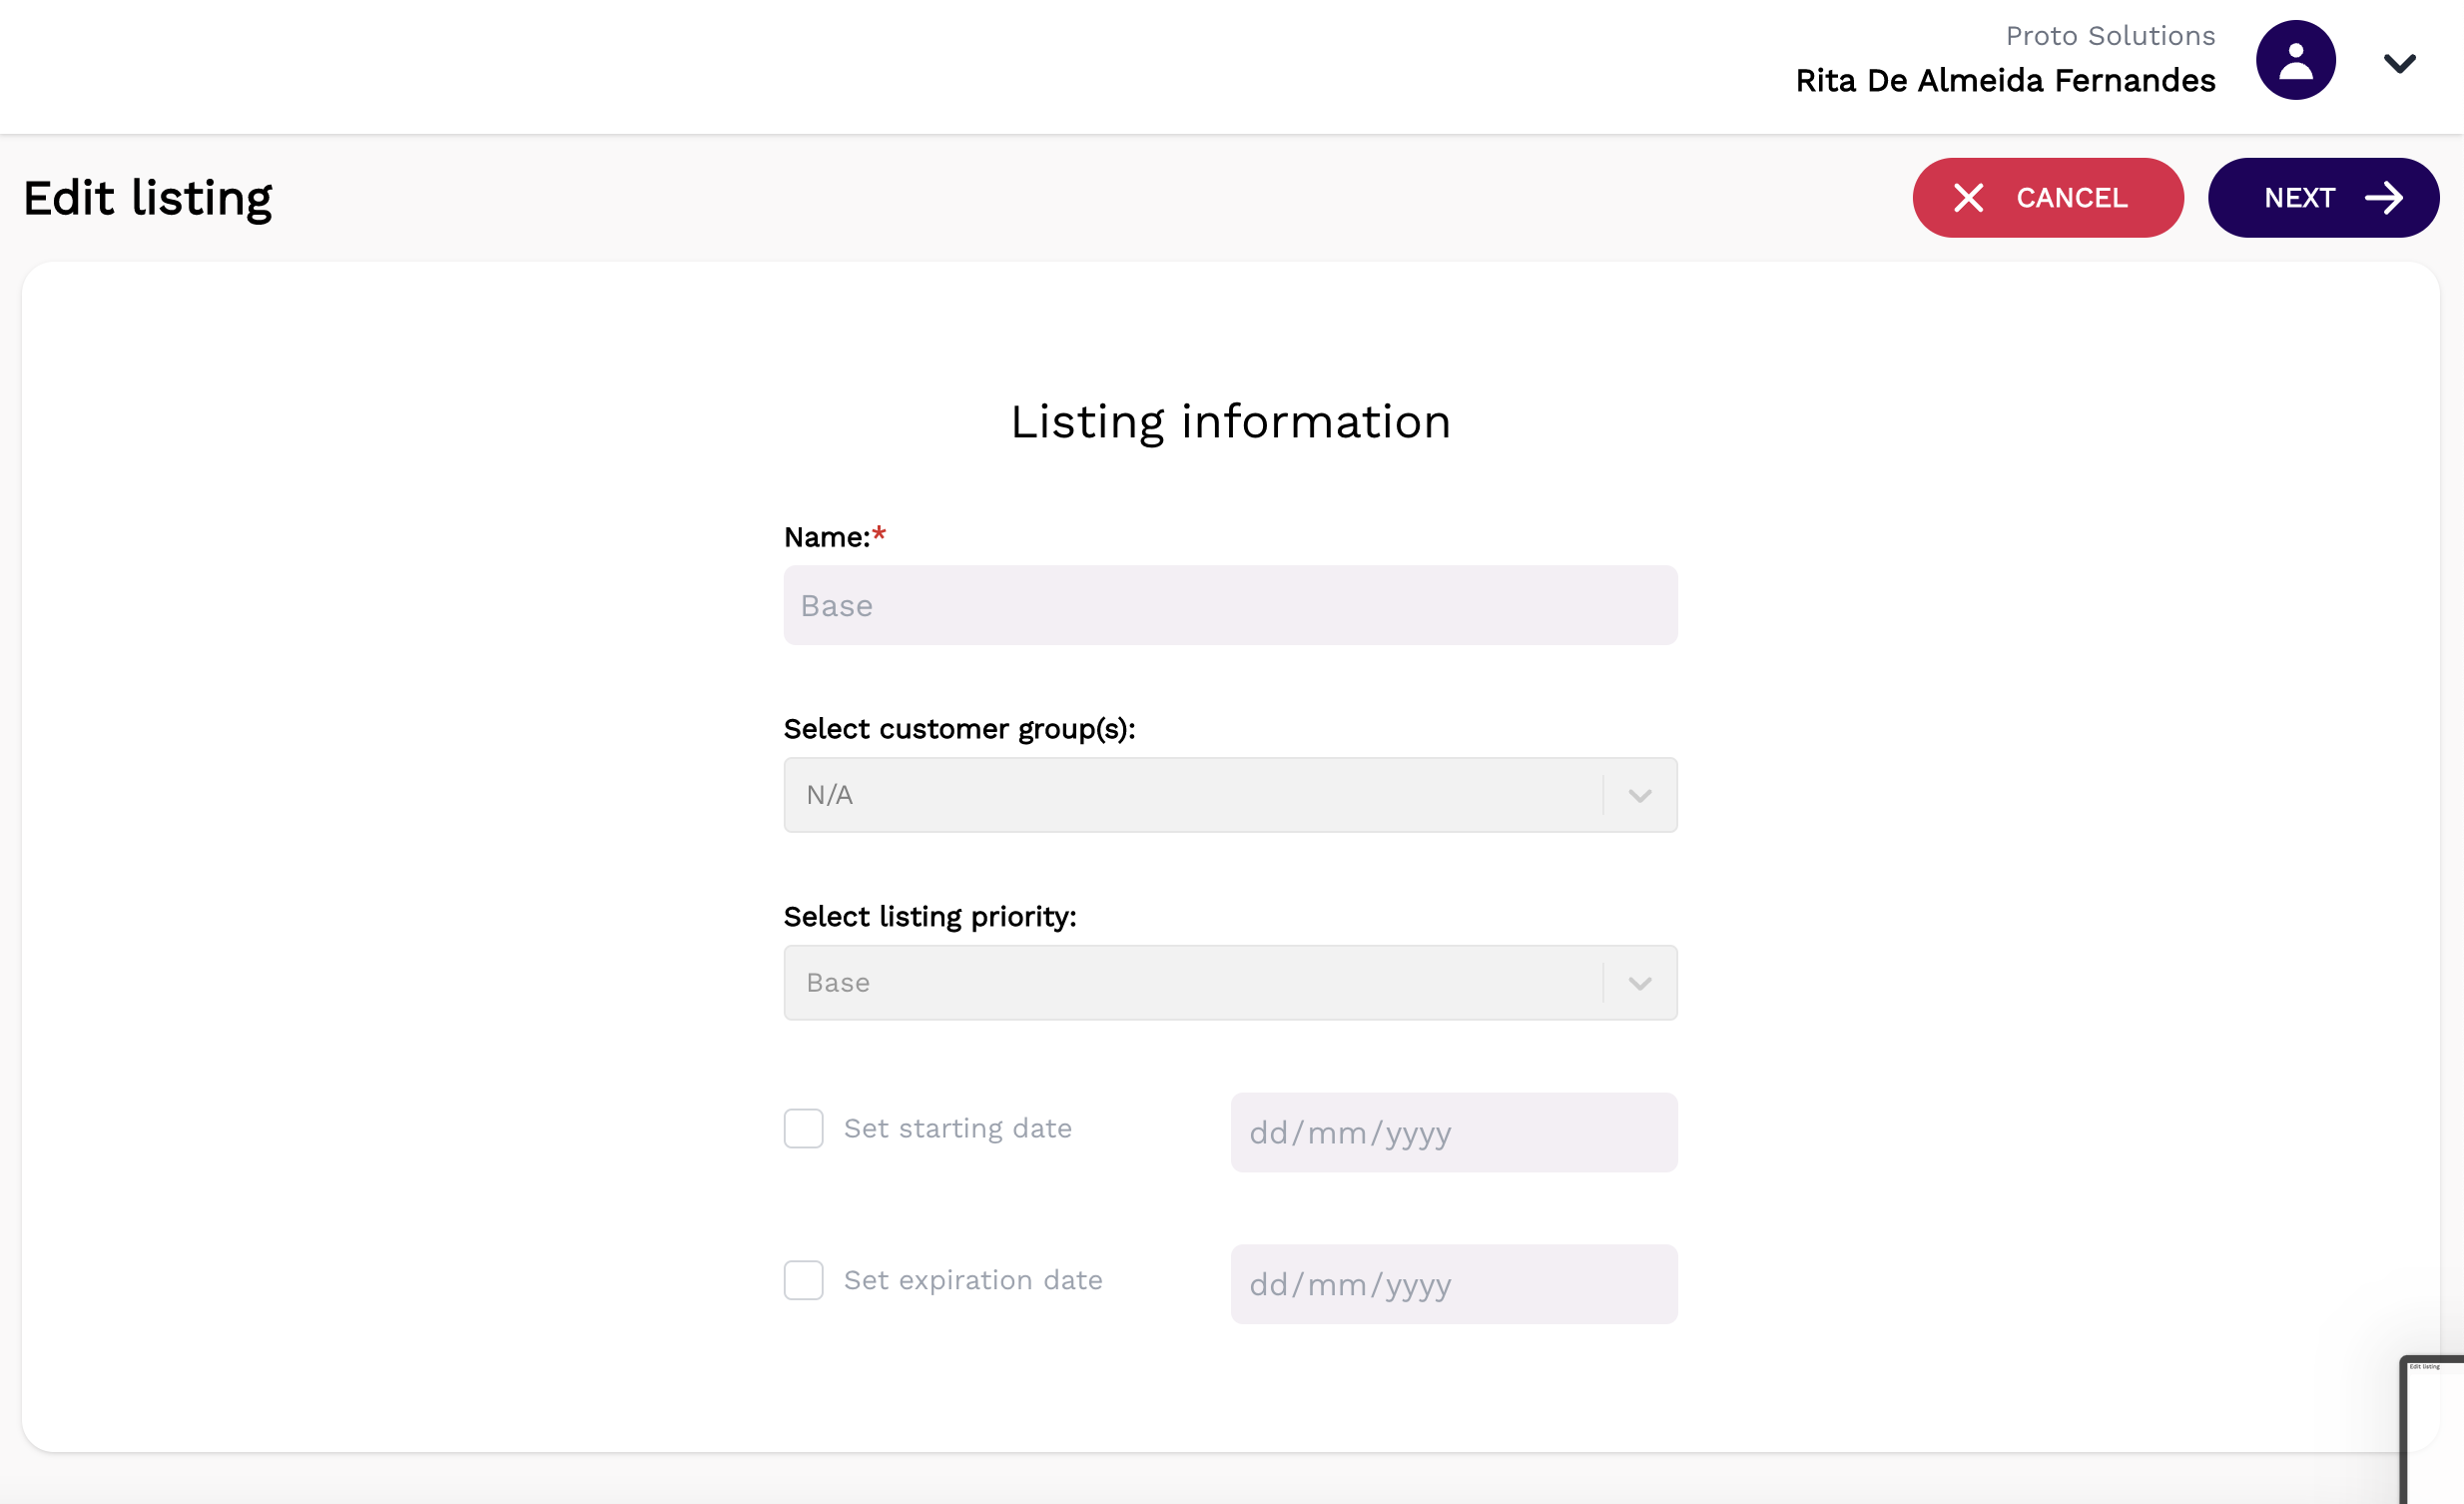The width and height of the screenshot is (2464, 1504).
Task: Enable the Set starting date checkbox
Action: 803,1129
